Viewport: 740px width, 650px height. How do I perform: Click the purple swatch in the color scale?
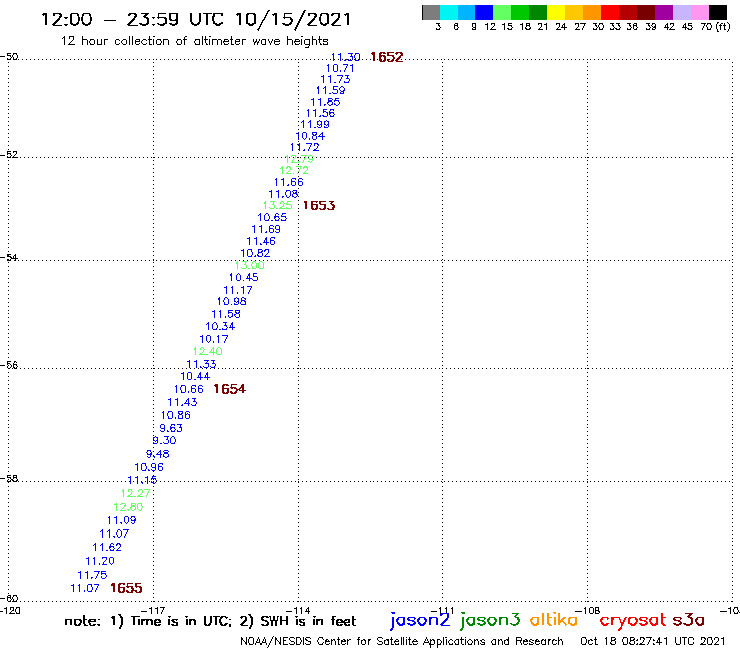coord(664,12)
